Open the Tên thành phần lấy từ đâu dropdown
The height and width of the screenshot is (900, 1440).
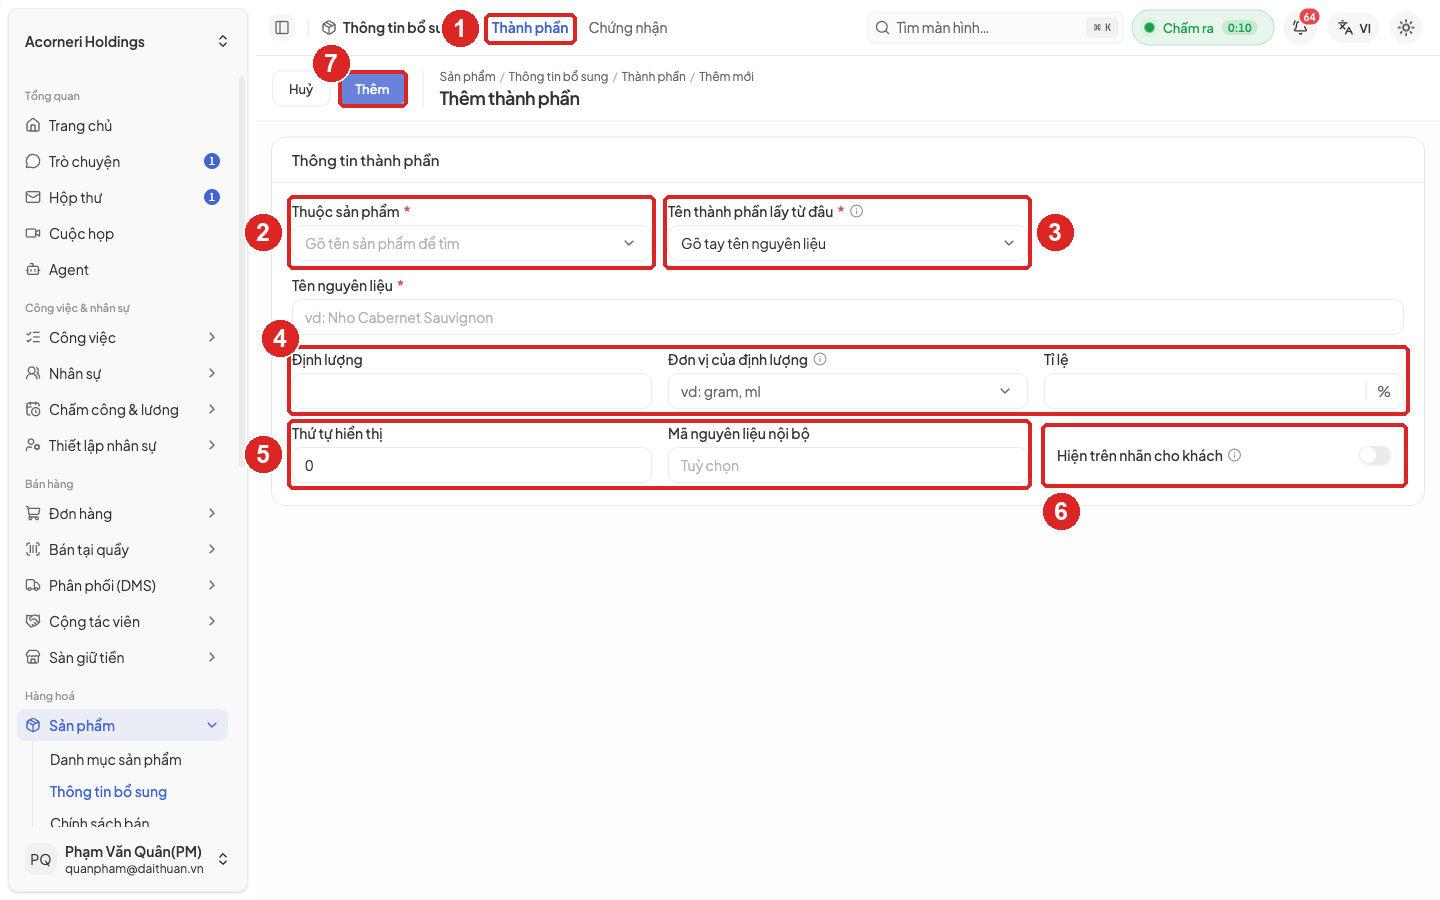pos(848,244)
